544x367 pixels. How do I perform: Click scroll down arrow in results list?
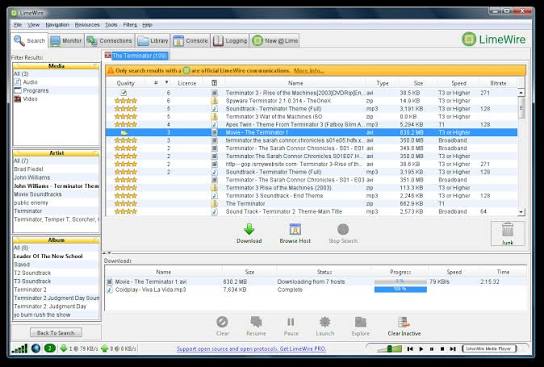tap(521, 212)
